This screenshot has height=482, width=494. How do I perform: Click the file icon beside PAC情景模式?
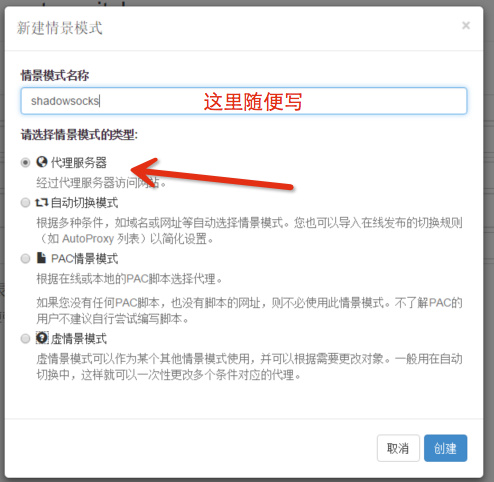click(41, 258)
